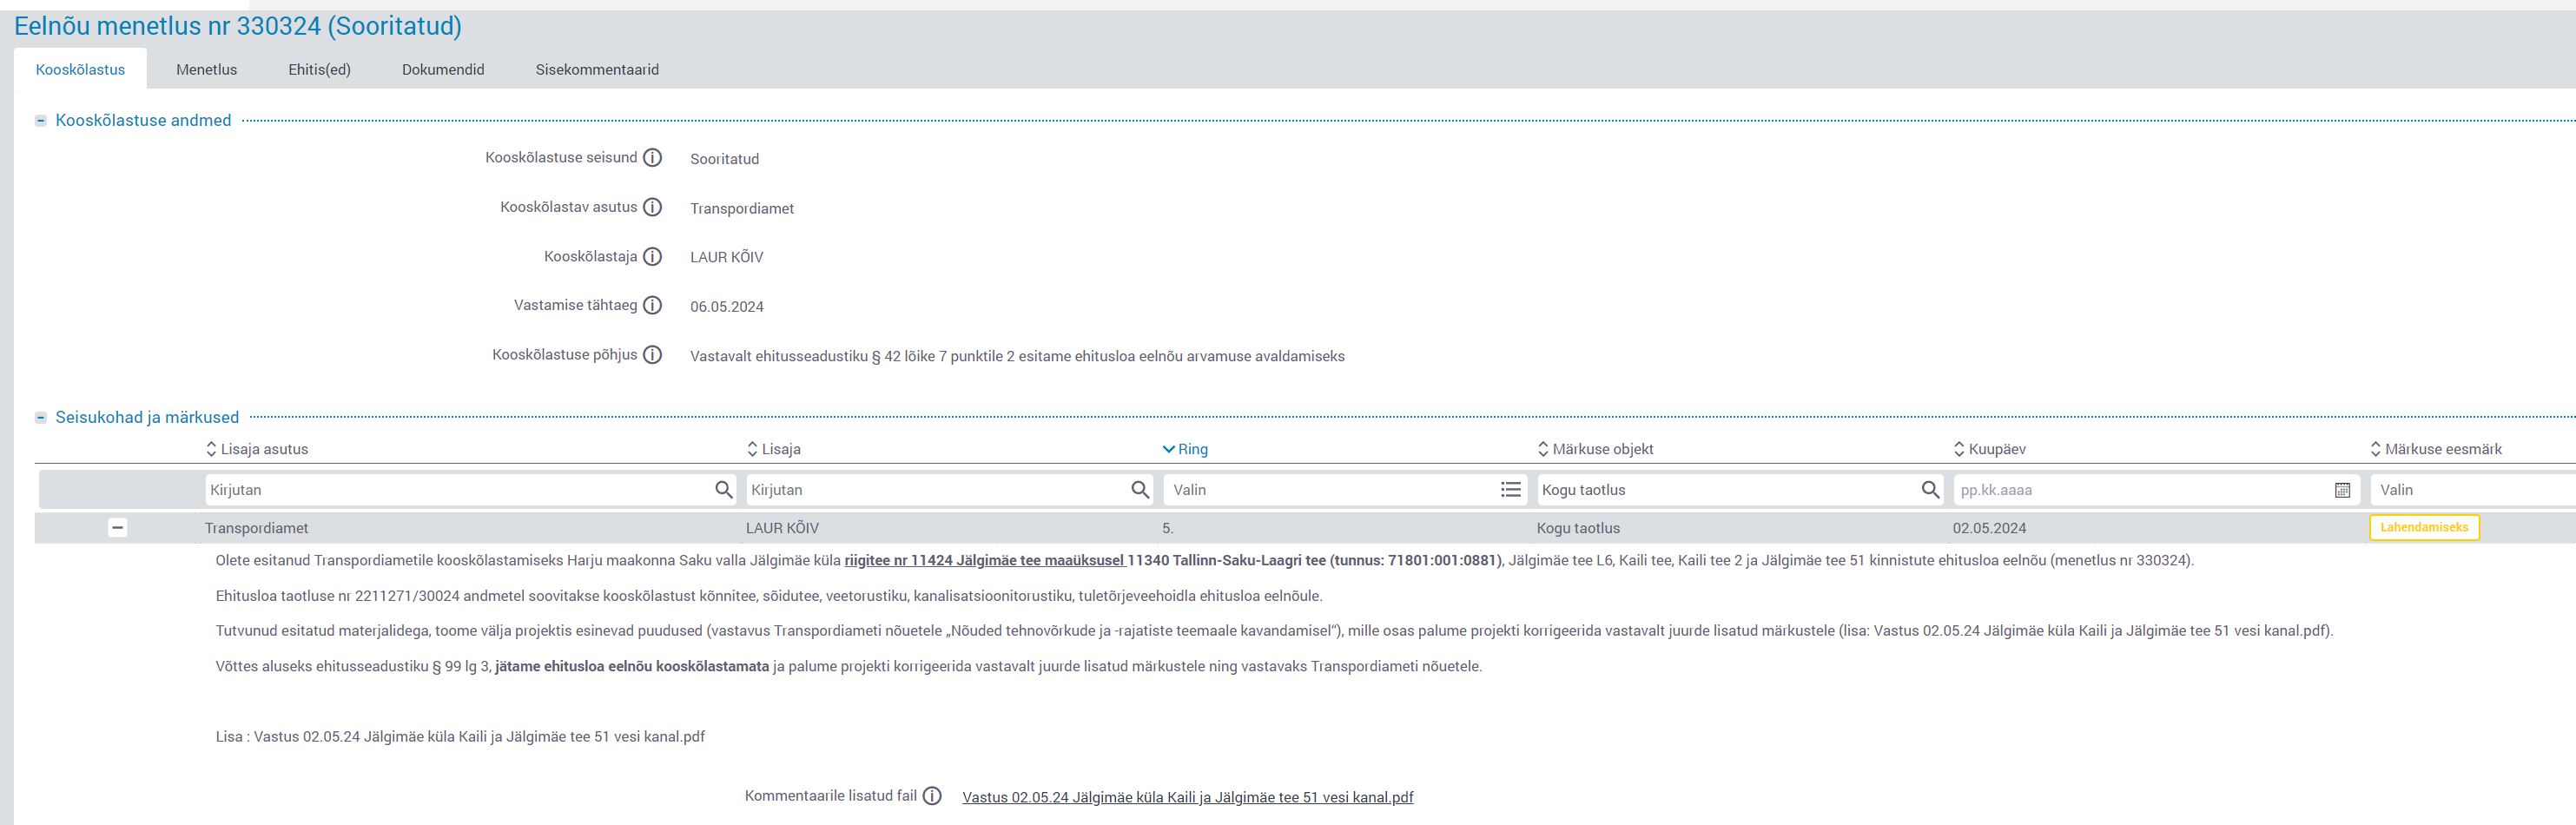Open Märkuse eesmärk Valin dropdown
This screenshot has width=2576, height=825.
pyautogui.click(x=2472, y=490)
